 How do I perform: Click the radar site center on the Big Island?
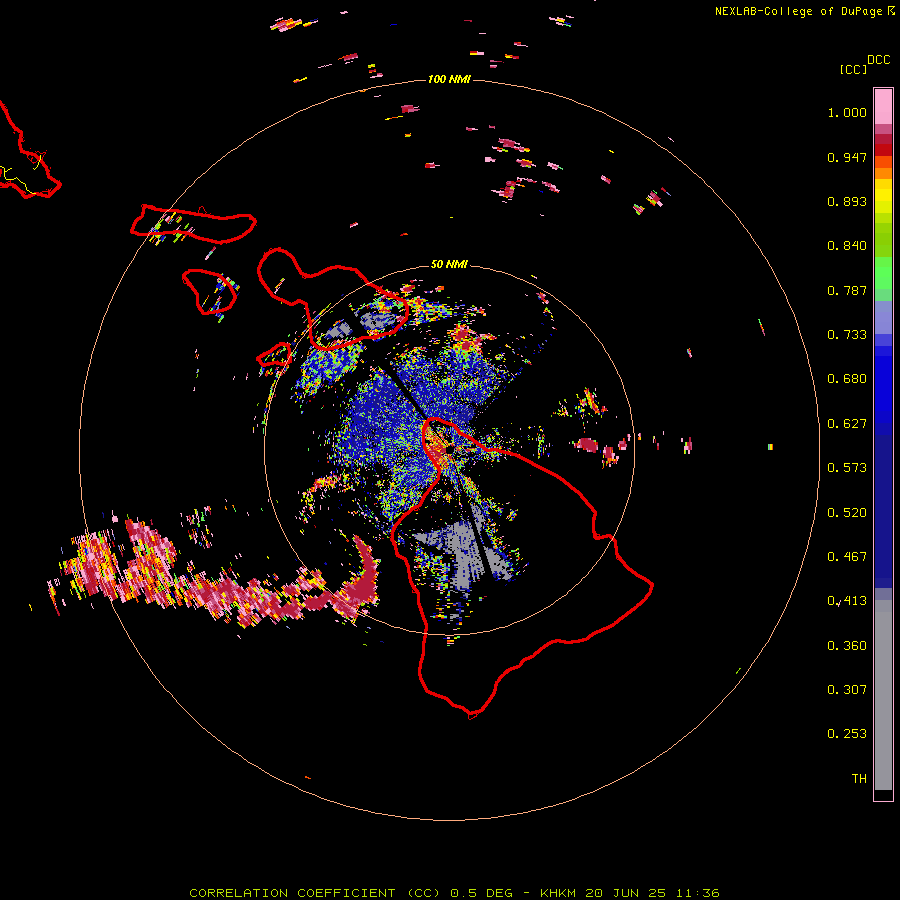449,450
